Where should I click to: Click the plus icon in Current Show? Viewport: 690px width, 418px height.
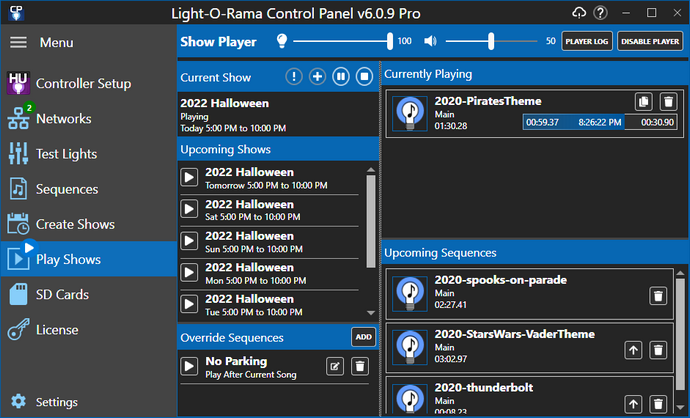click(317, 77)
